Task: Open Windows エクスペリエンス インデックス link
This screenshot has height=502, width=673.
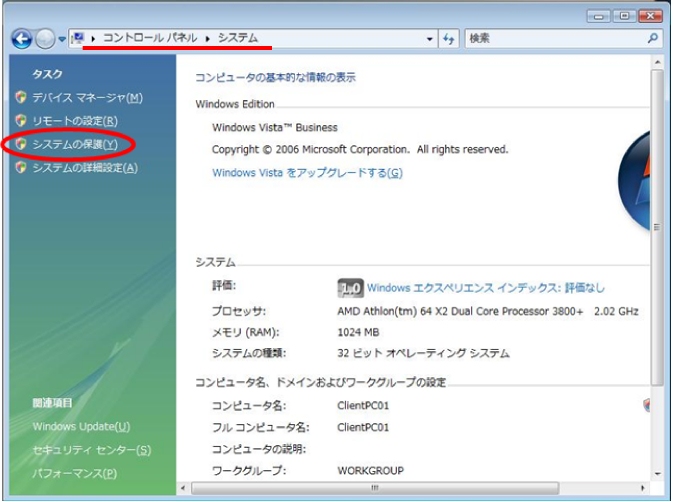Action: click(x=485, y=288)
